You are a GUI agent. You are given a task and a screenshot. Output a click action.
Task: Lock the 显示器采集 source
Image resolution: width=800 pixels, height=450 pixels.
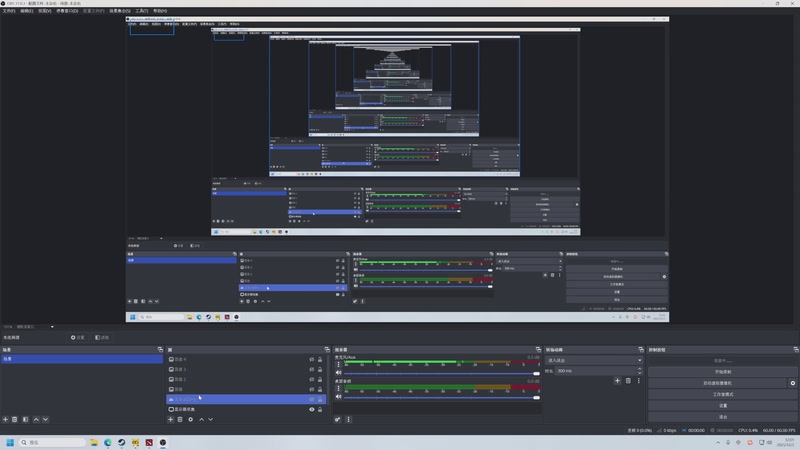[320, 409]
